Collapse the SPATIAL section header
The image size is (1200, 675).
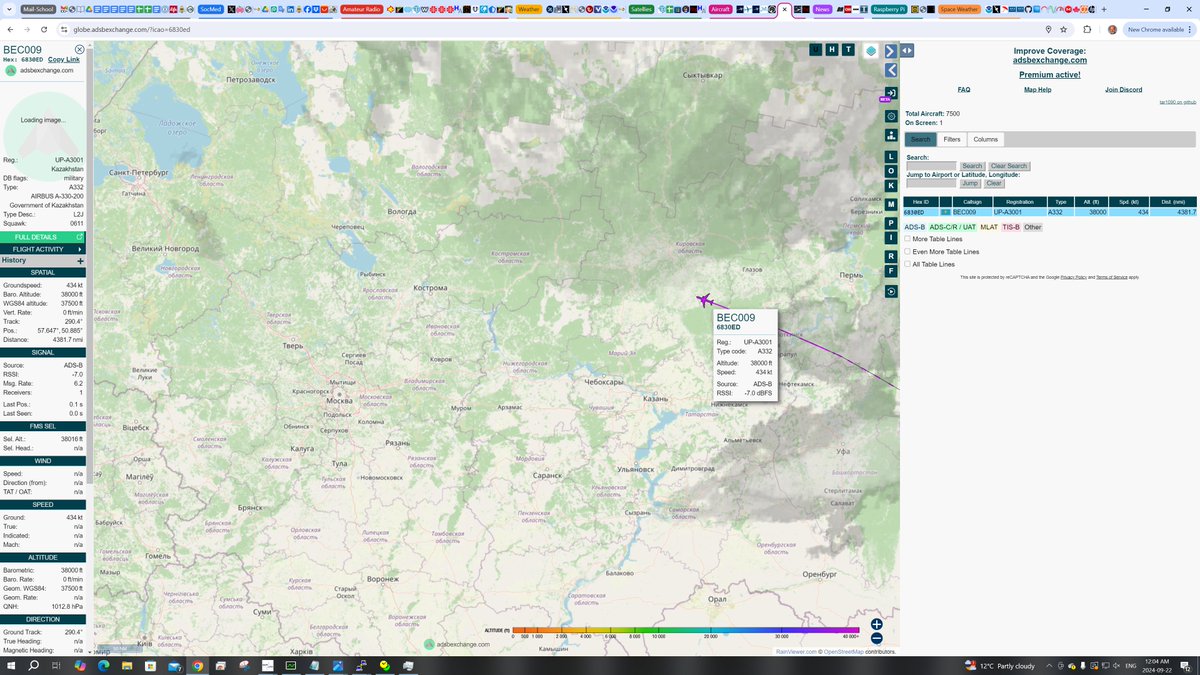[x=43, y=272]
